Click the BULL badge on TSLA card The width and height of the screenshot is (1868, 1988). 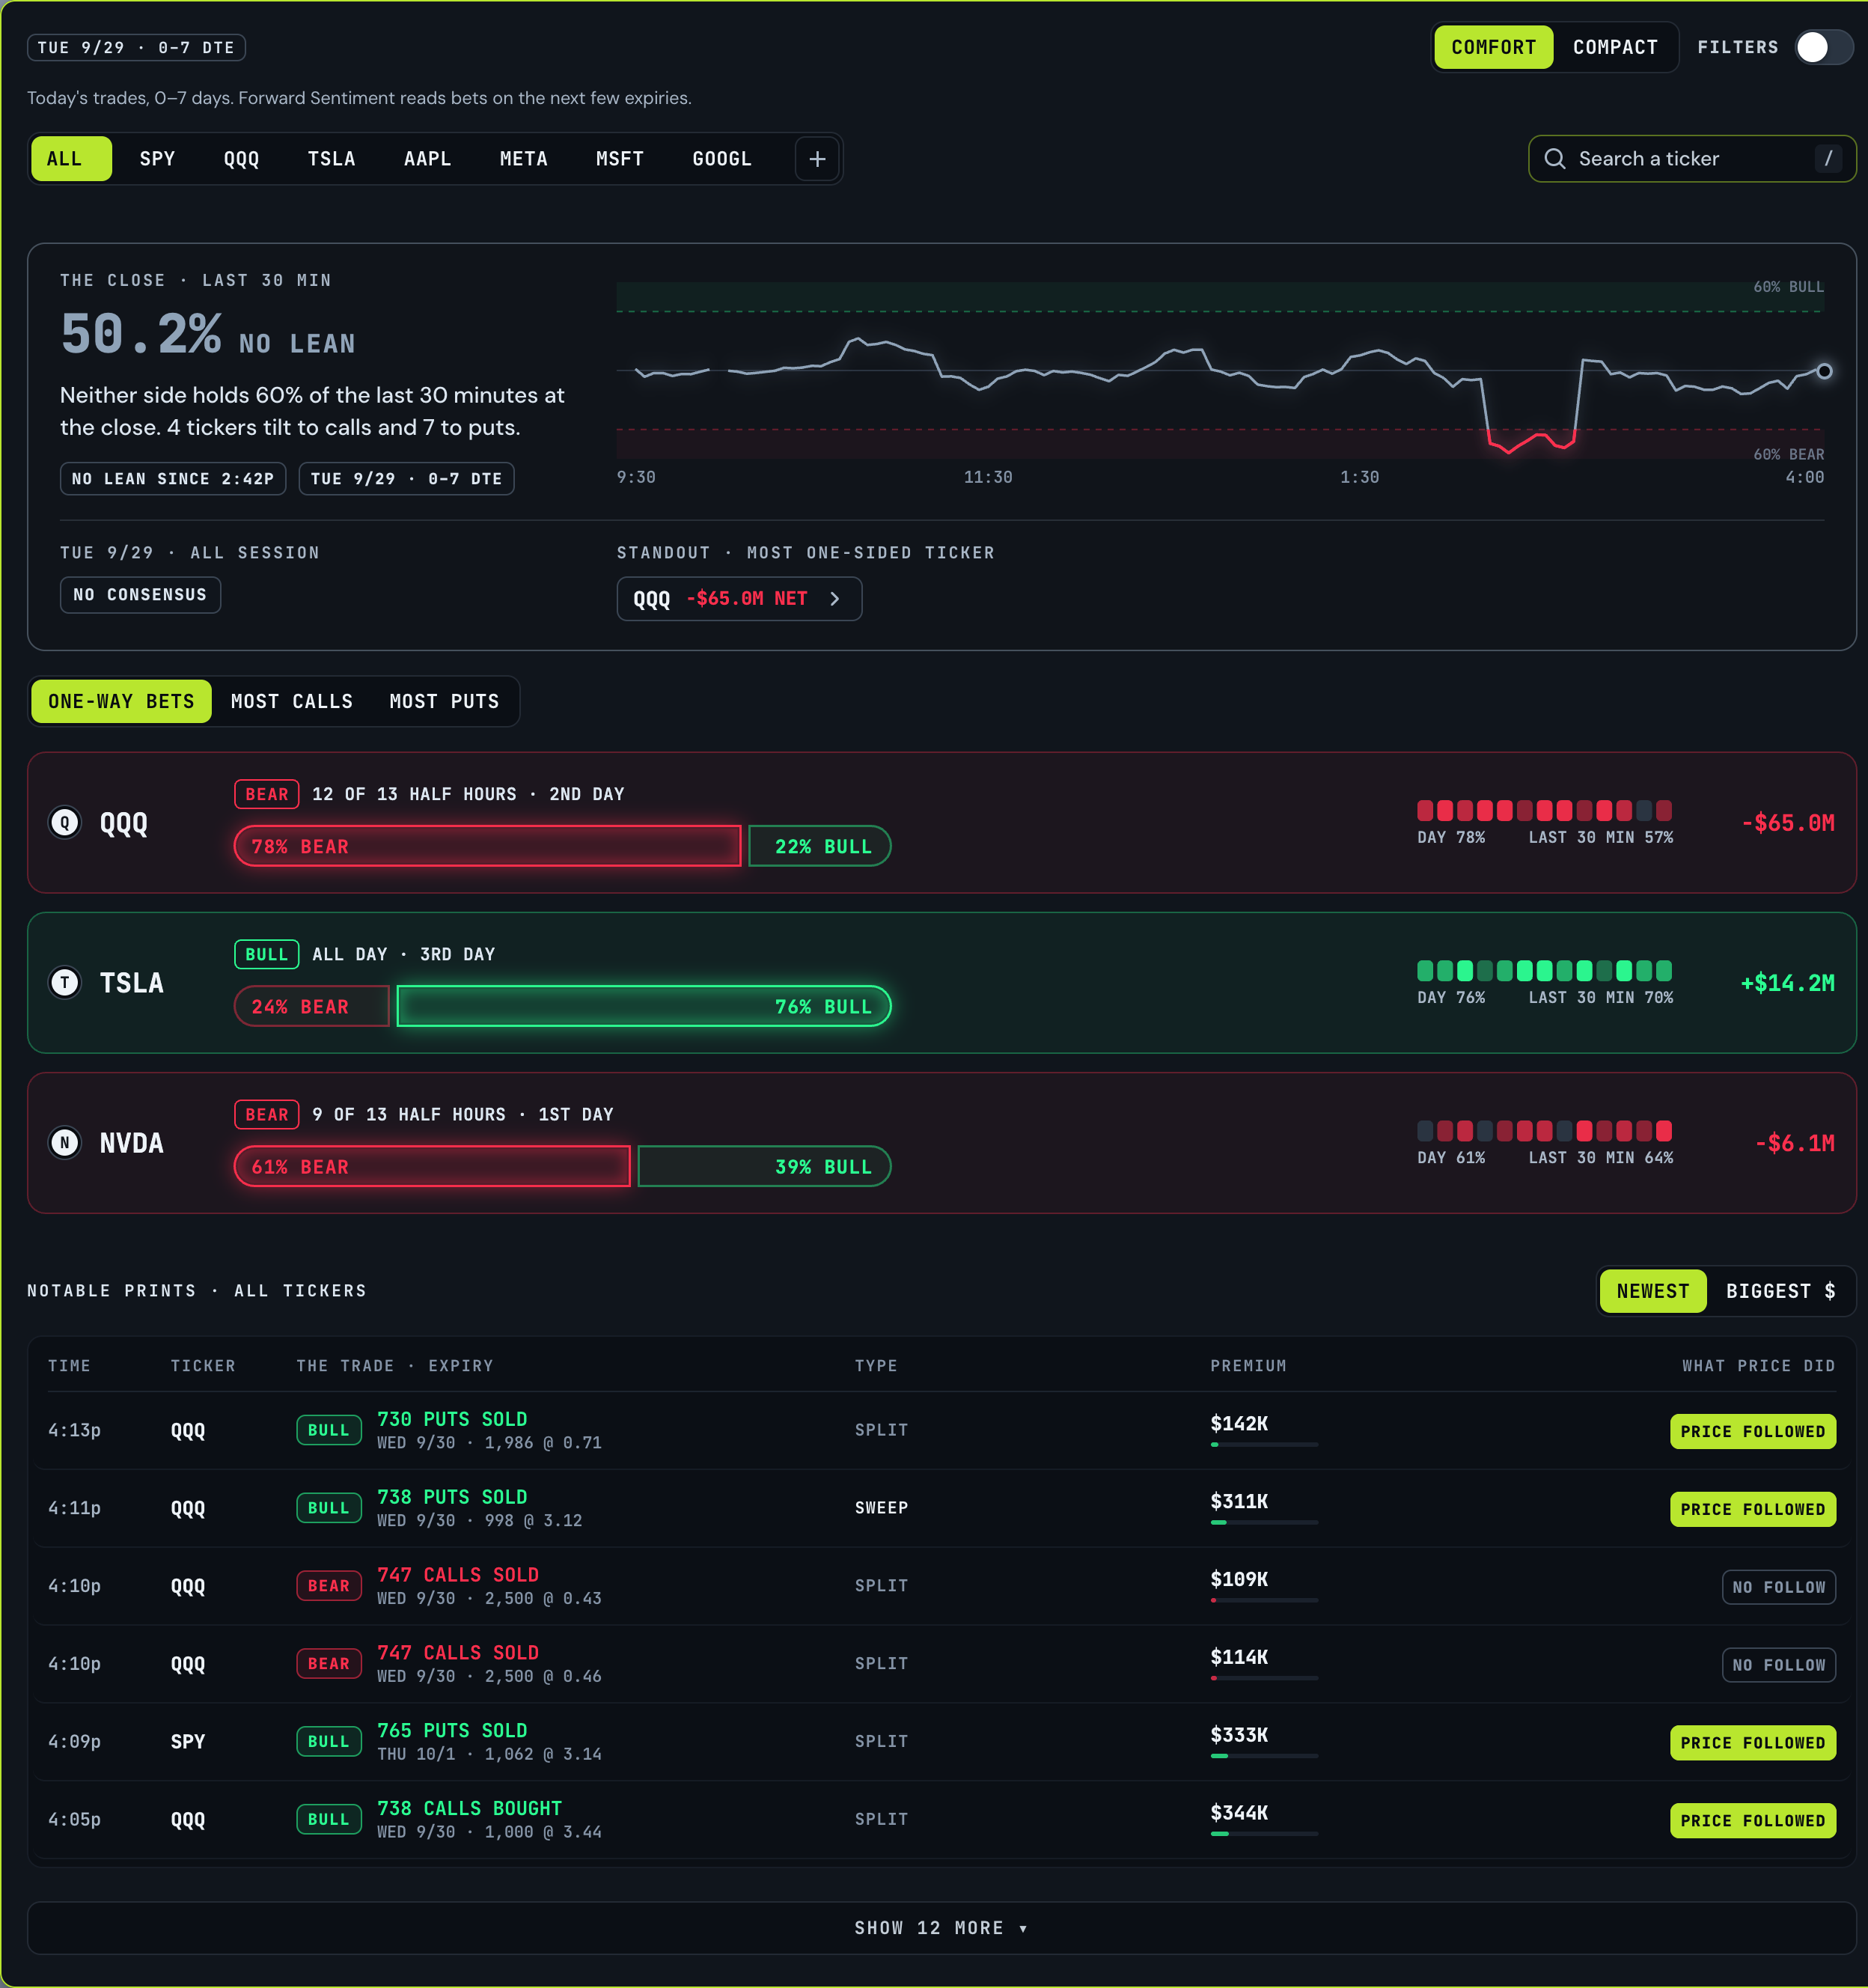point(267,954)
